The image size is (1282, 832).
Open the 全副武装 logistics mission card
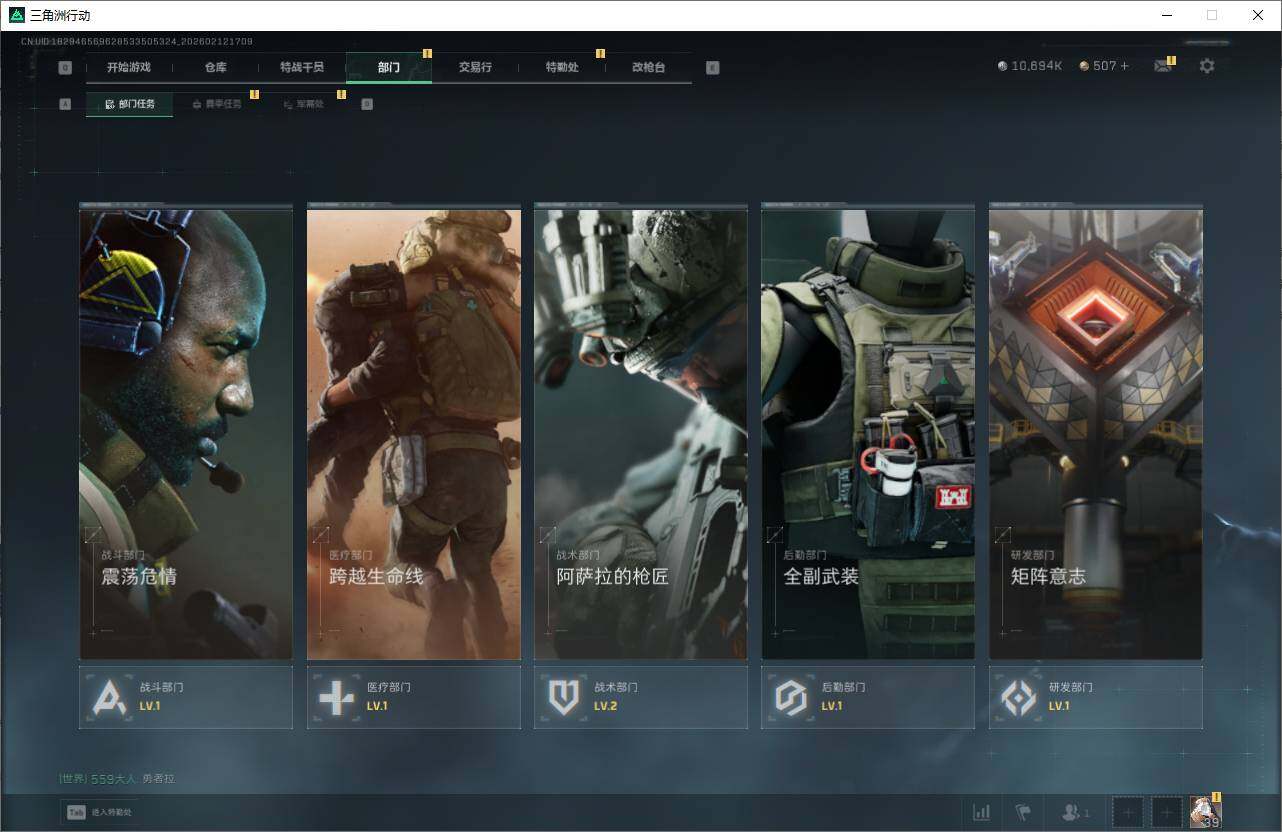[868, 433]
